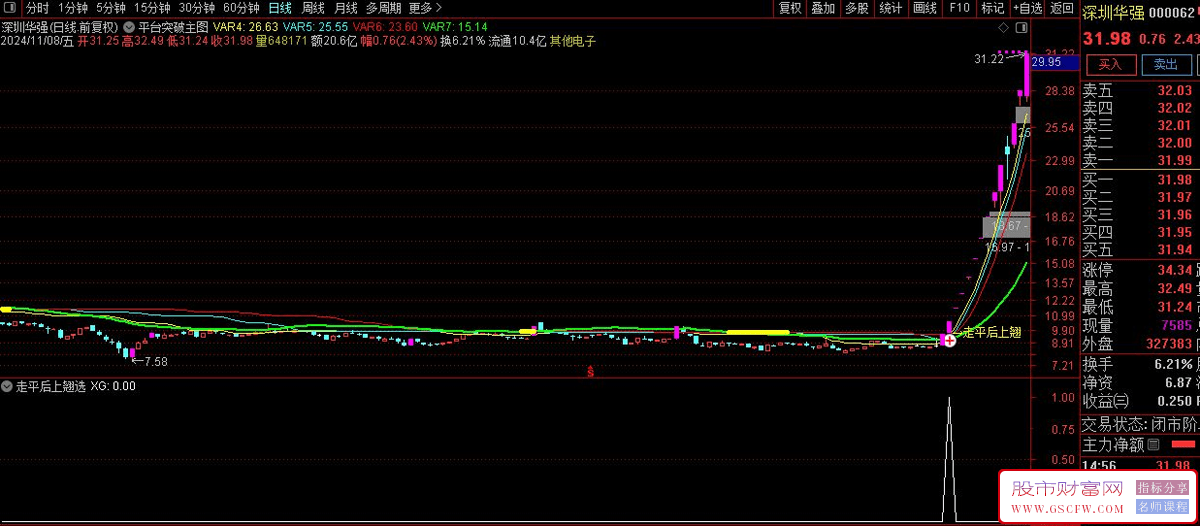Click the 返回 back button
Screen dimensions: 1200x526
[x=1061, y=8]
